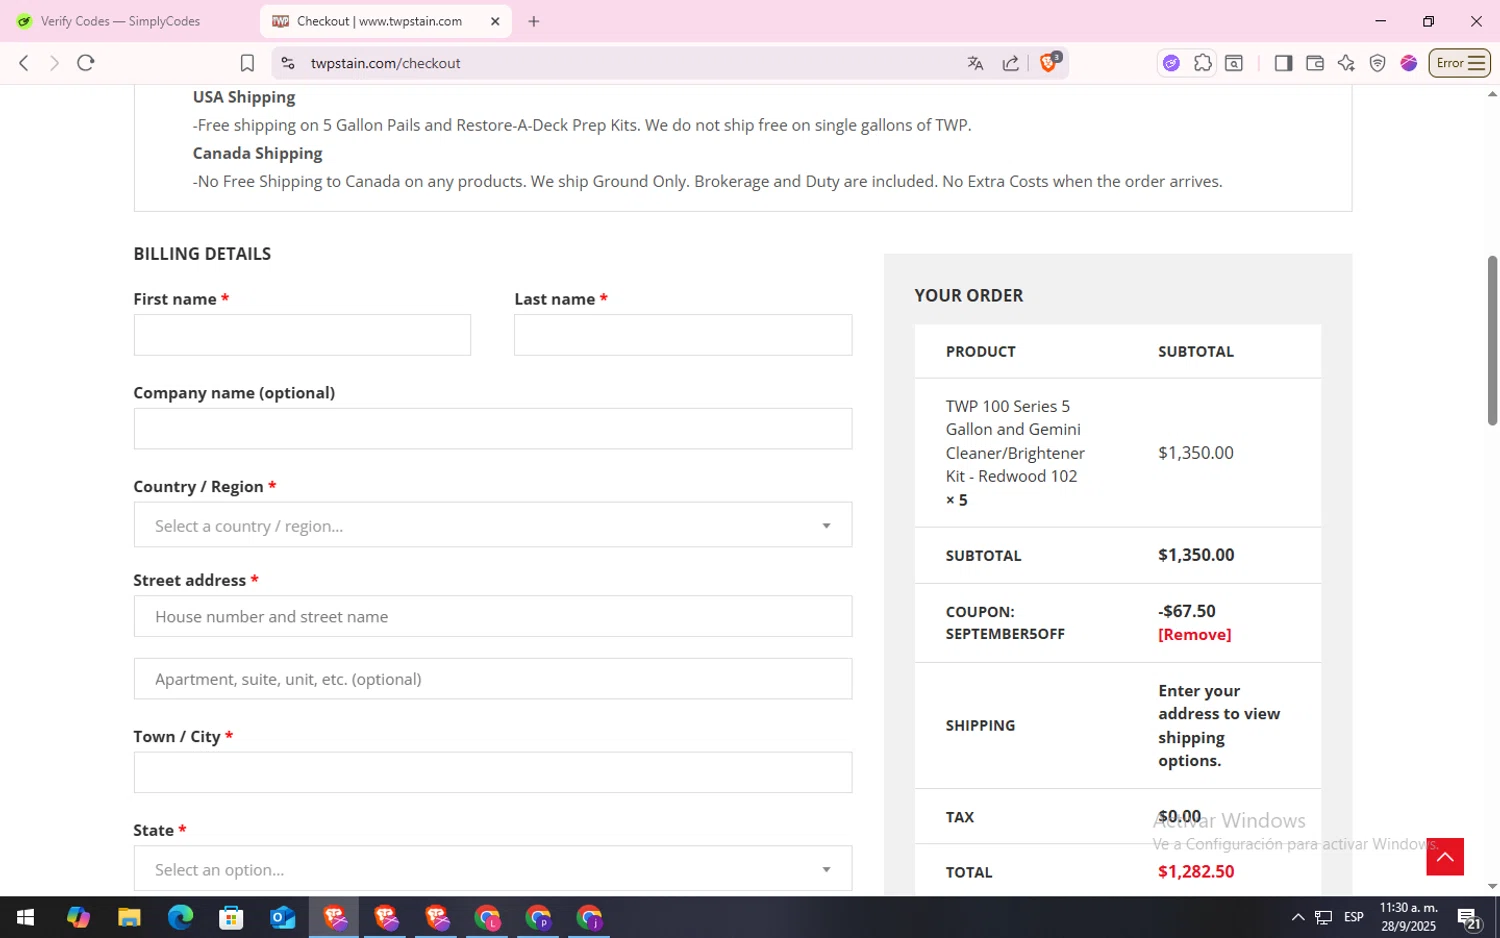Open the notification center icon
The width and height of the screenshot is (1500, 938).
(x=1469, y=917)
